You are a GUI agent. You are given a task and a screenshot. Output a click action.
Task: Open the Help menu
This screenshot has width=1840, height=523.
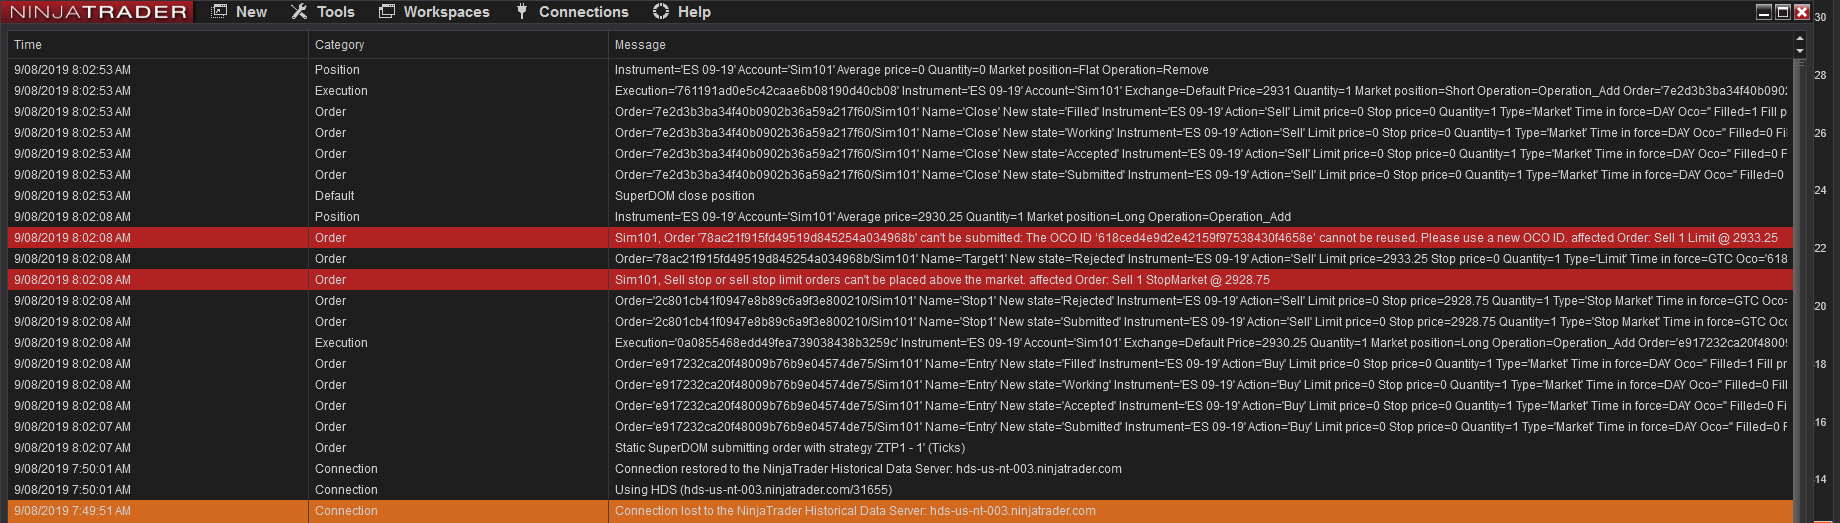(682, 12)
